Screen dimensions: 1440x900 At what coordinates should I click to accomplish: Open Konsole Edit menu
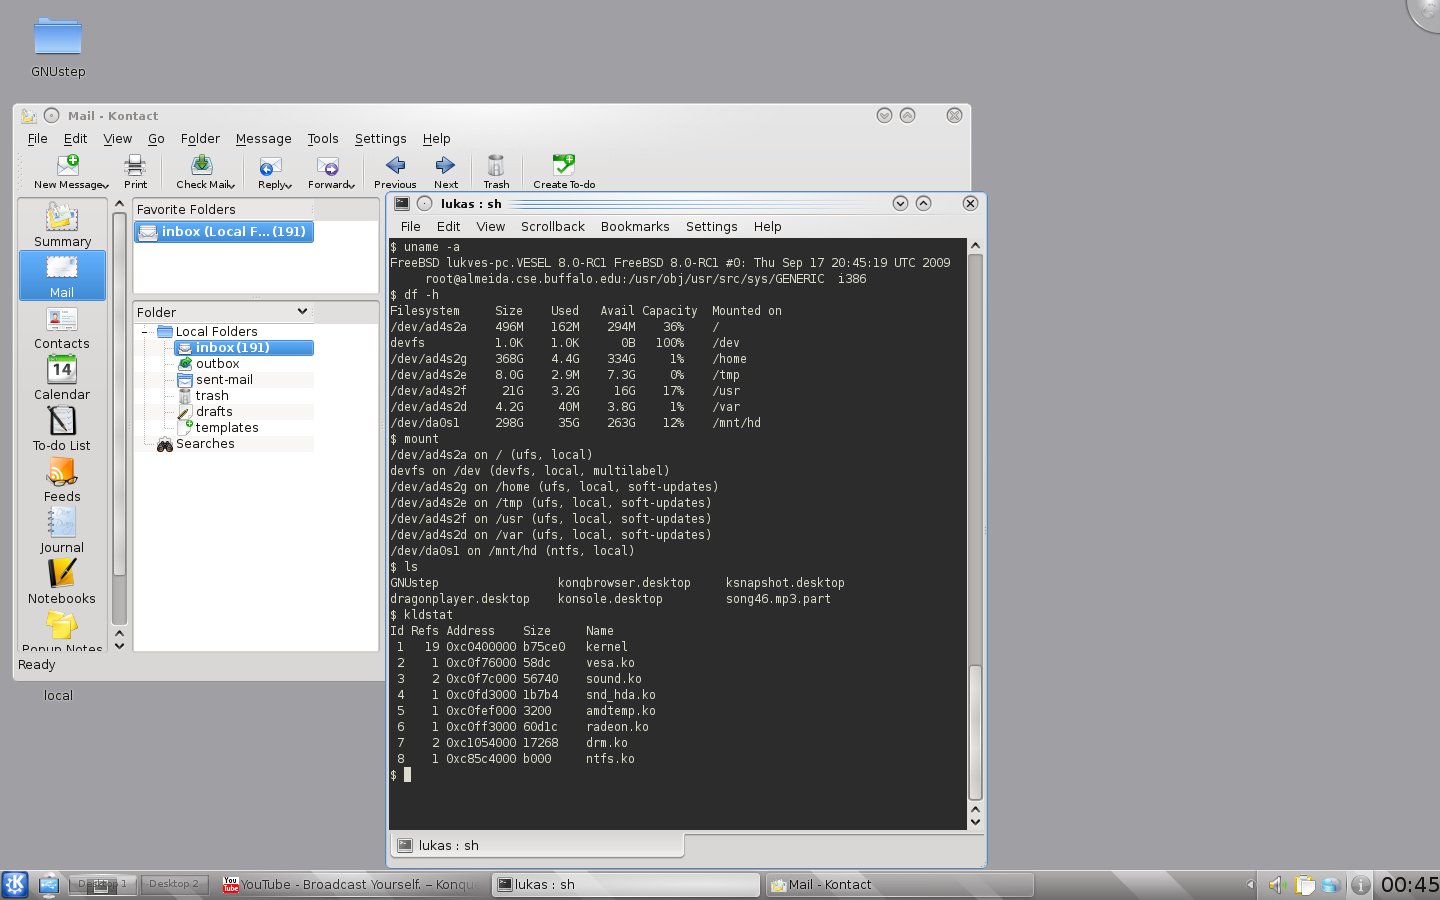click(449, 227)
